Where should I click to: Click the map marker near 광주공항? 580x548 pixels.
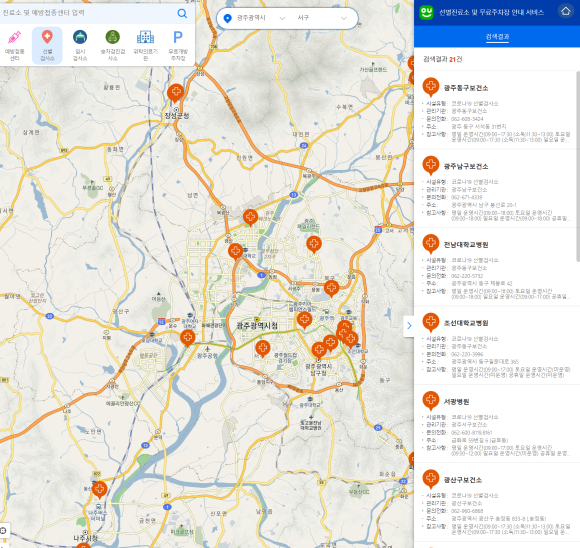188,338
